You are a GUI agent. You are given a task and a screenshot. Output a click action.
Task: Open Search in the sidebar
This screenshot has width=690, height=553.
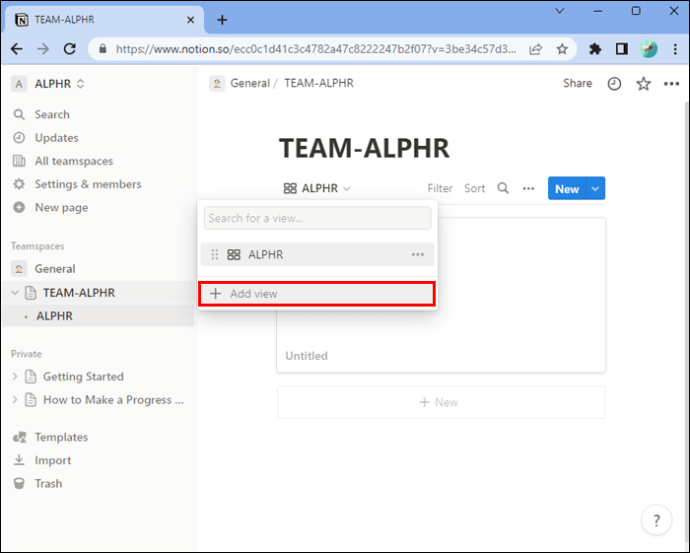[52, 114]
